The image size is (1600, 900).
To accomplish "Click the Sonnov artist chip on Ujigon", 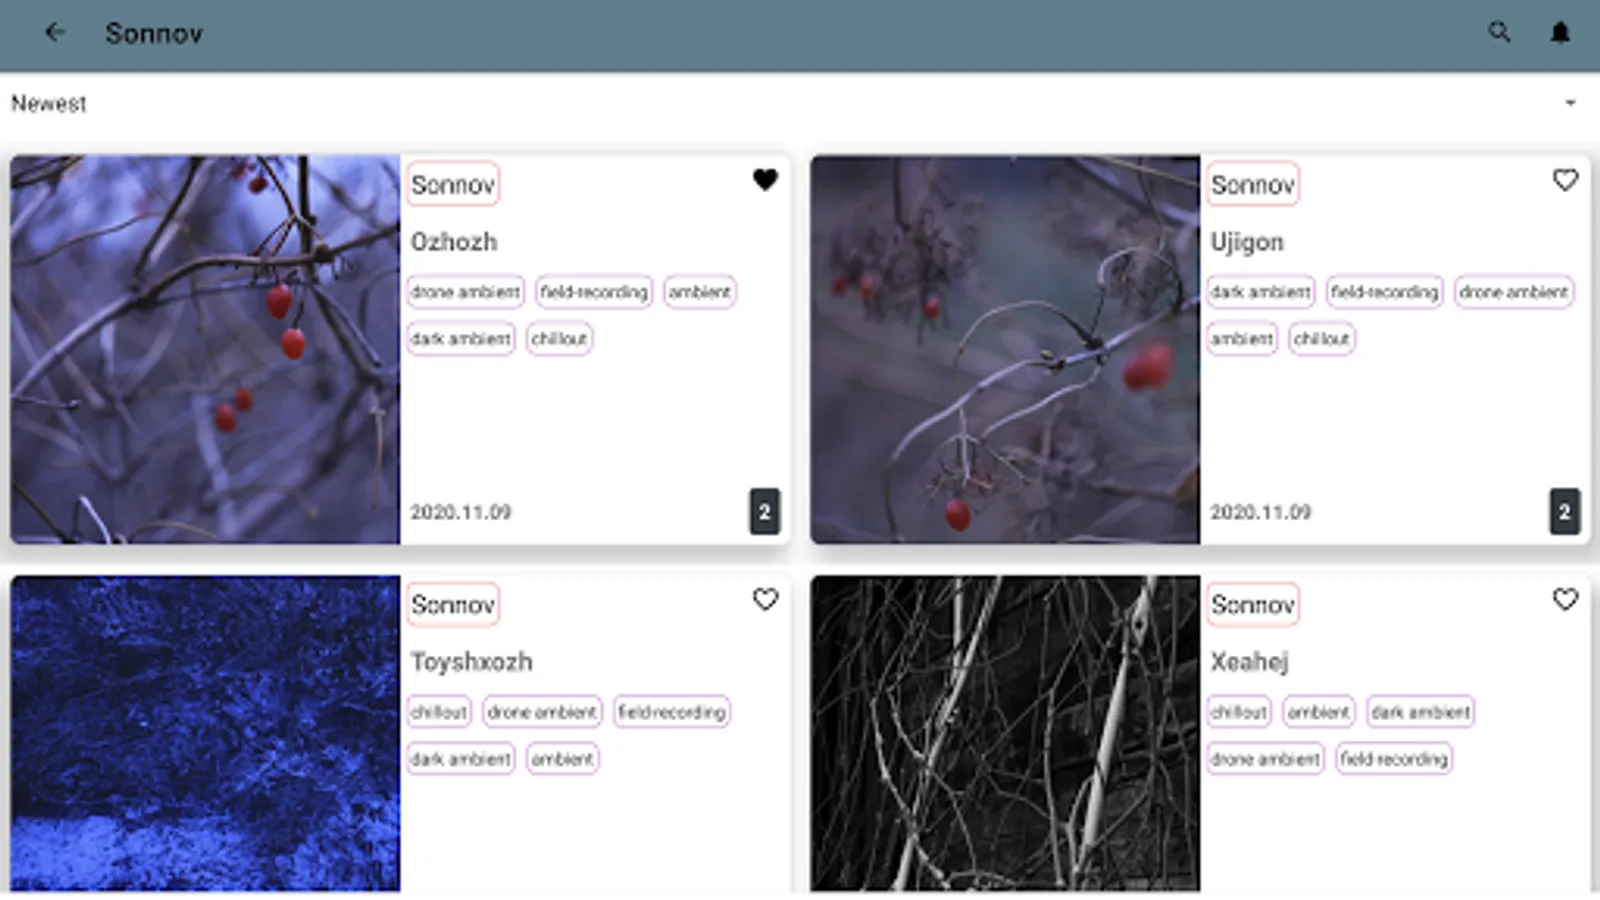I will (1253, 185).
